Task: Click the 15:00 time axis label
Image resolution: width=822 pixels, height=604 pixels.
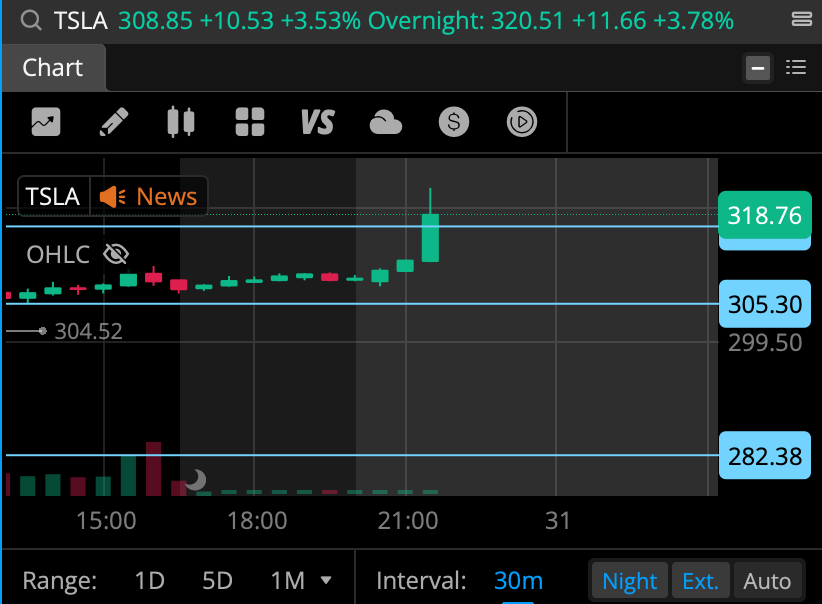Action: coord(105,521)
